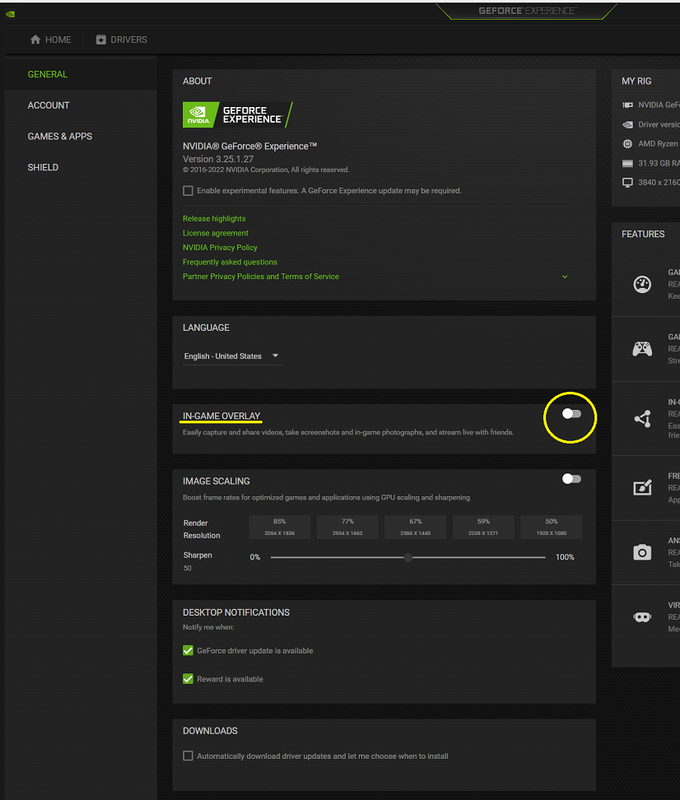
Task: Click the CPU icon beside AMD Ryzen
Action: pyautogui.click(x=627, y=144)
